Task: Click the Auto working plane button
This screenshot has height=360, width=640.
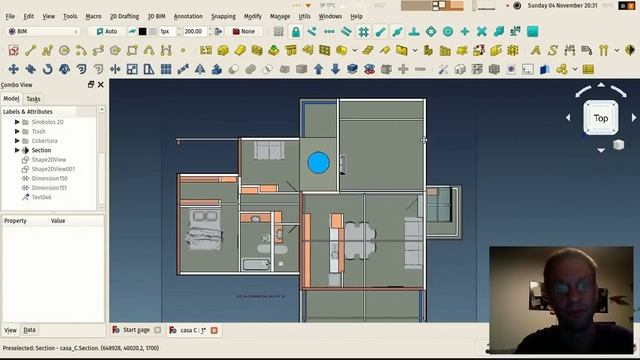Action: tap(107, 31)
